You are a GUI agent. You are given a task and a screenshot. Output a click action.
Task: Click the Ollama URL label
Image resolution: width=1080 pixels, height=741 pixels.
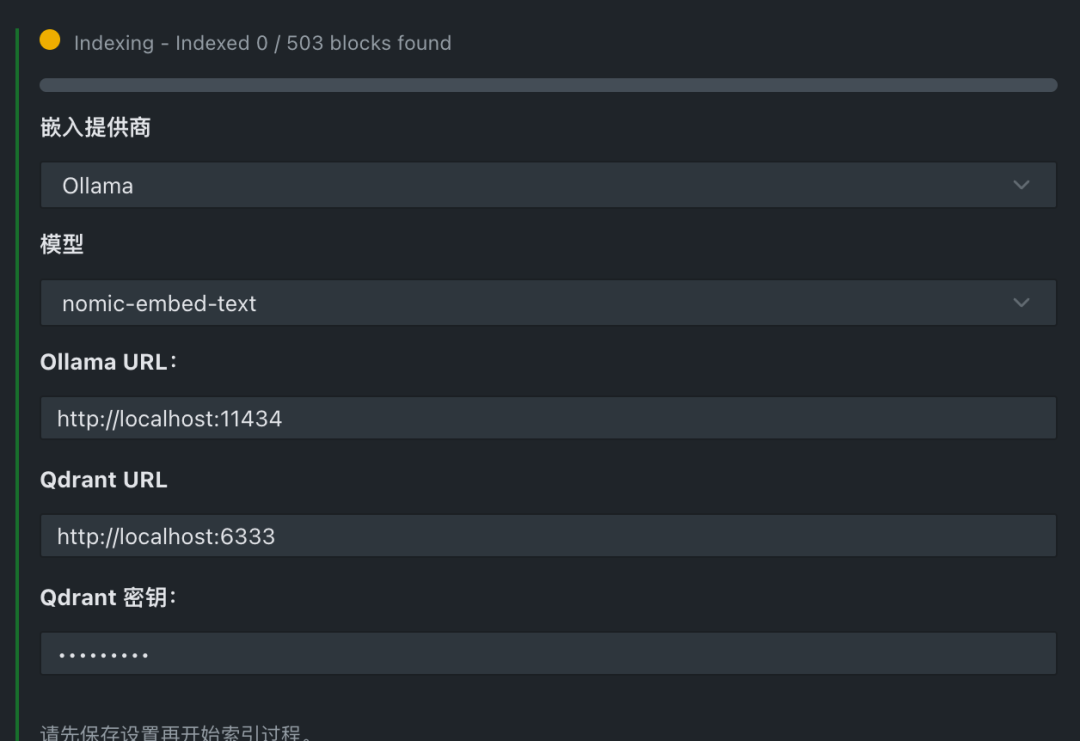(x=108, y=361)
